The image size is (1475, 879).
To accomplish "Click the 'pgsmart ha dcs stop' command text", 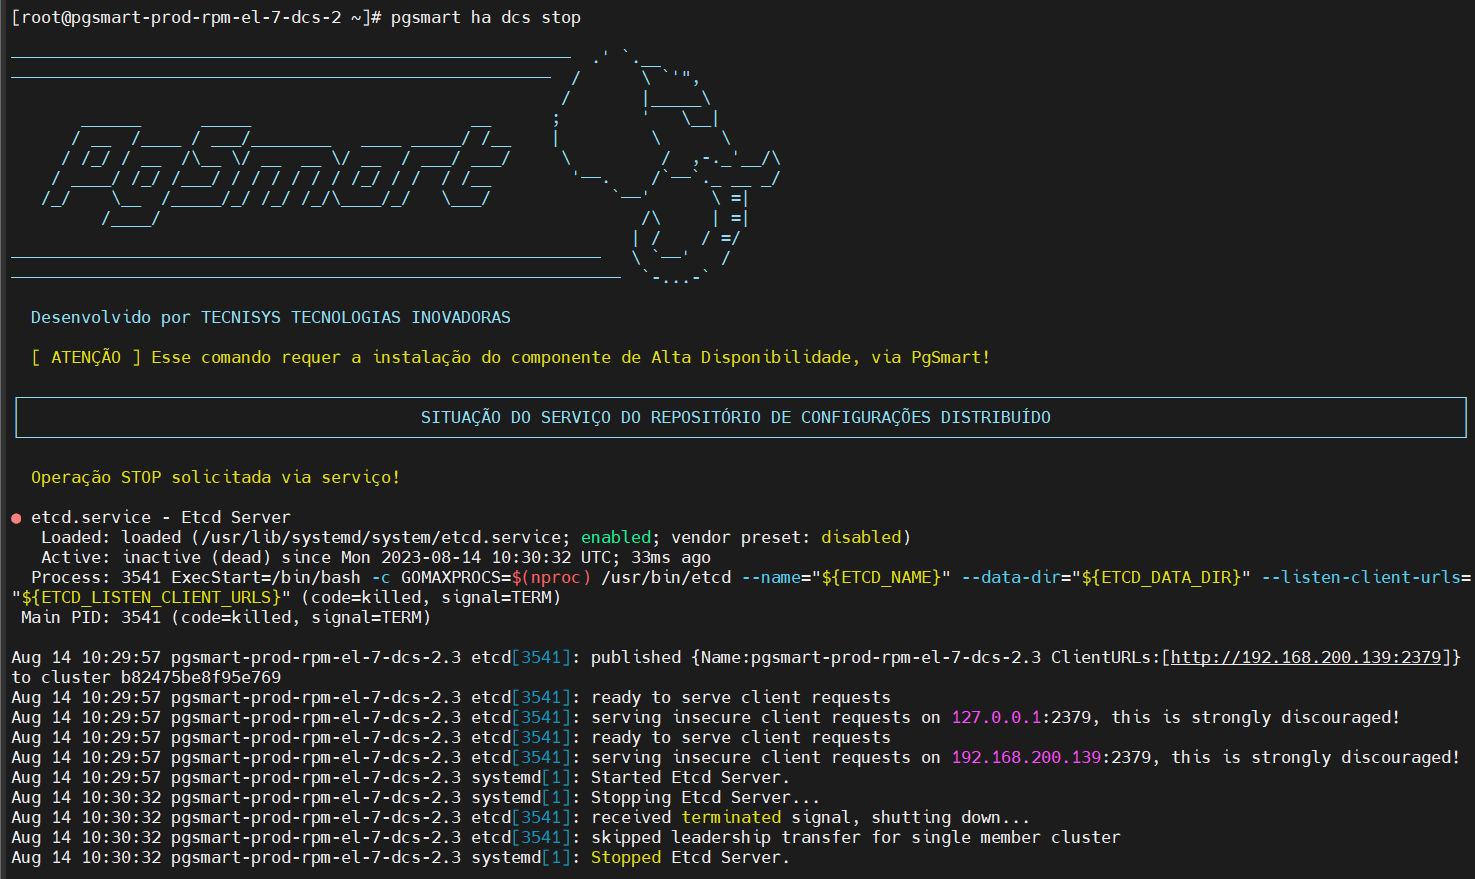I will click(486, 17).
